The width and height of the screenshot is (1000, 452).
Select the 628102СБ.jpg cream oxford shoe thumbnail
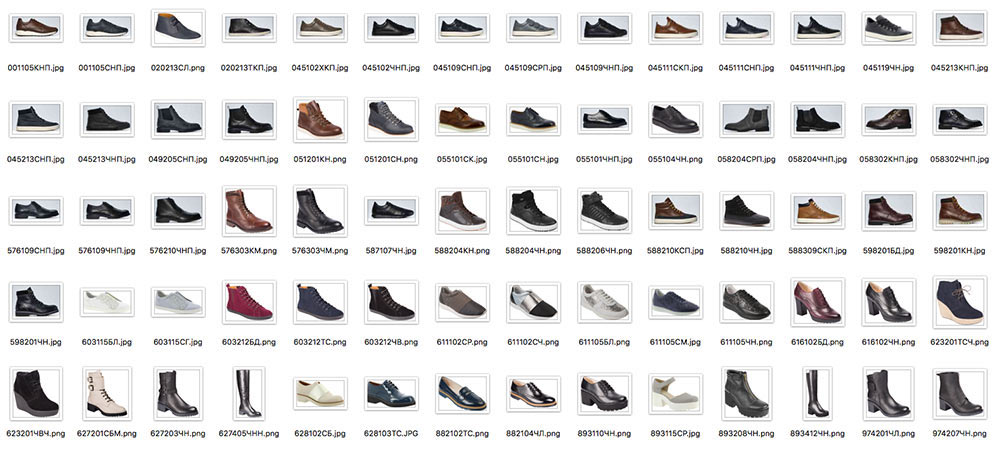tap(320, 392)
